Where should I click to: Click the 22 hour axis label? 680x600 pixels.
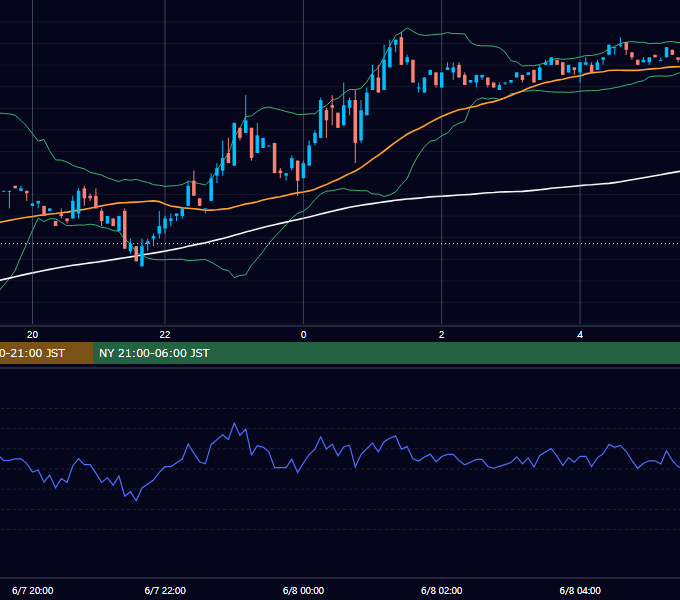(165, 335)
